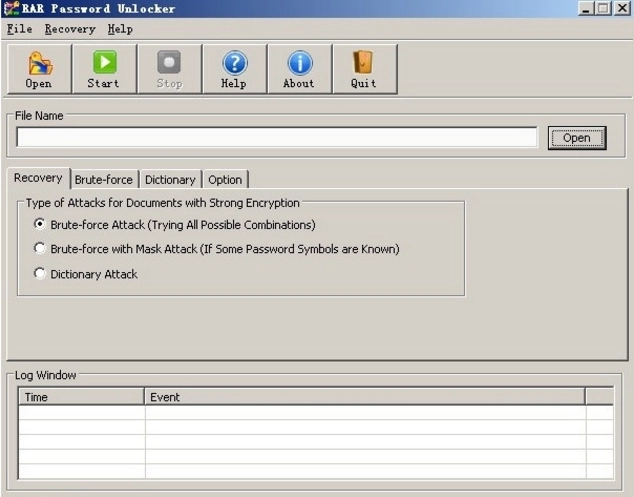634x497 pixels.
Task: Click the Quit door icon
Action: 364,64
